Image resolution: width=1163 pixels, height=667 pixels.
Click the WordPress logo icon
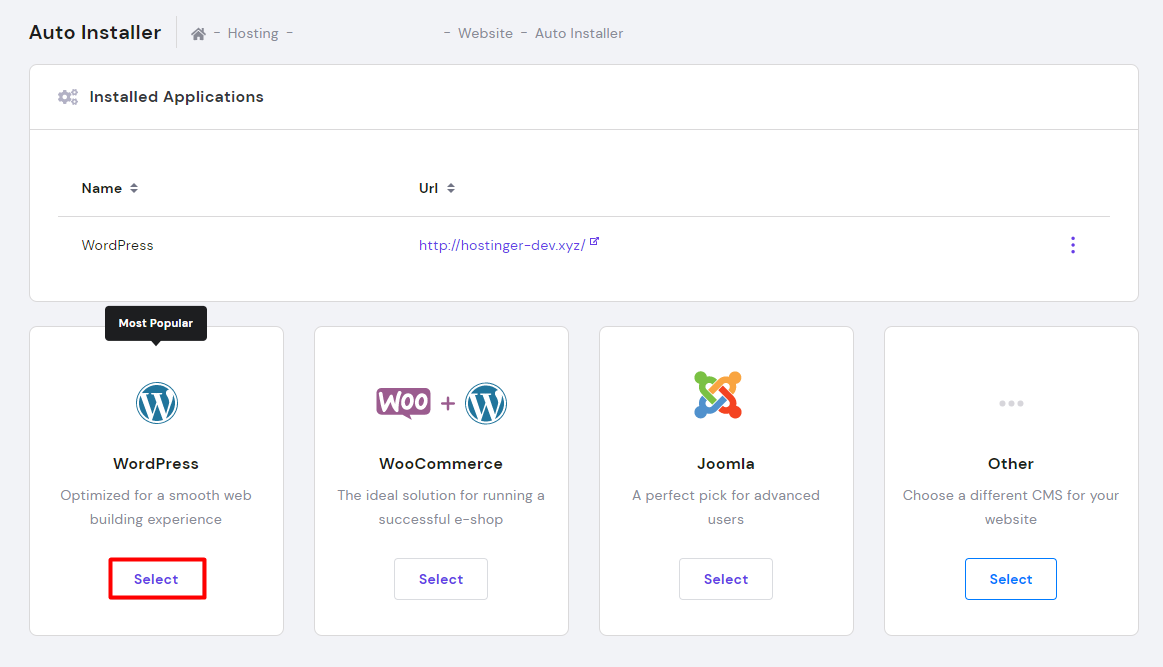156,403
